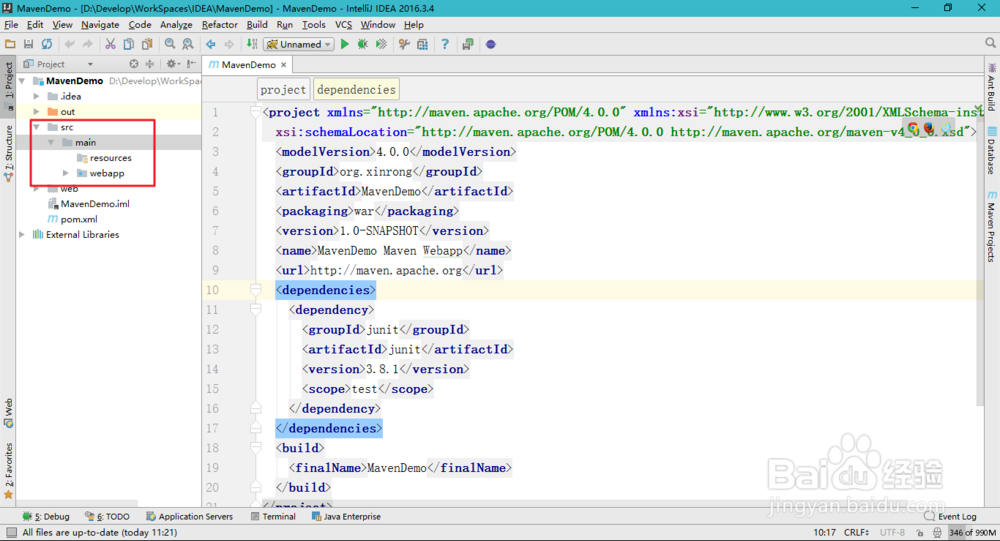This screenshot has height=541, width=1000.
Task: Click Scroll from Source target icon
Action: click(133, 64)
